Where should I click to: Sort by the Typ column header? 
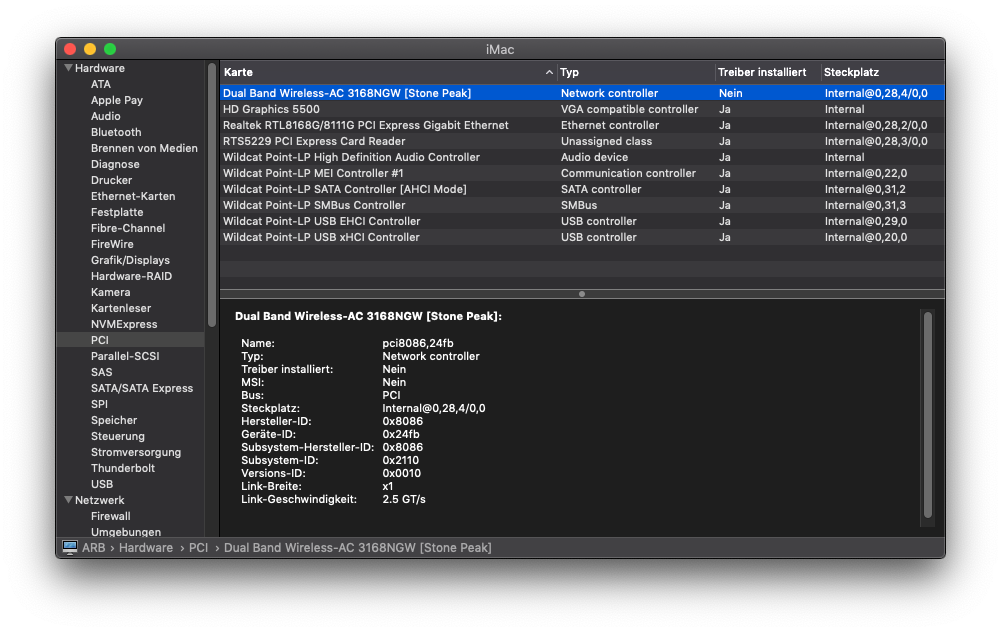(635, 73)
